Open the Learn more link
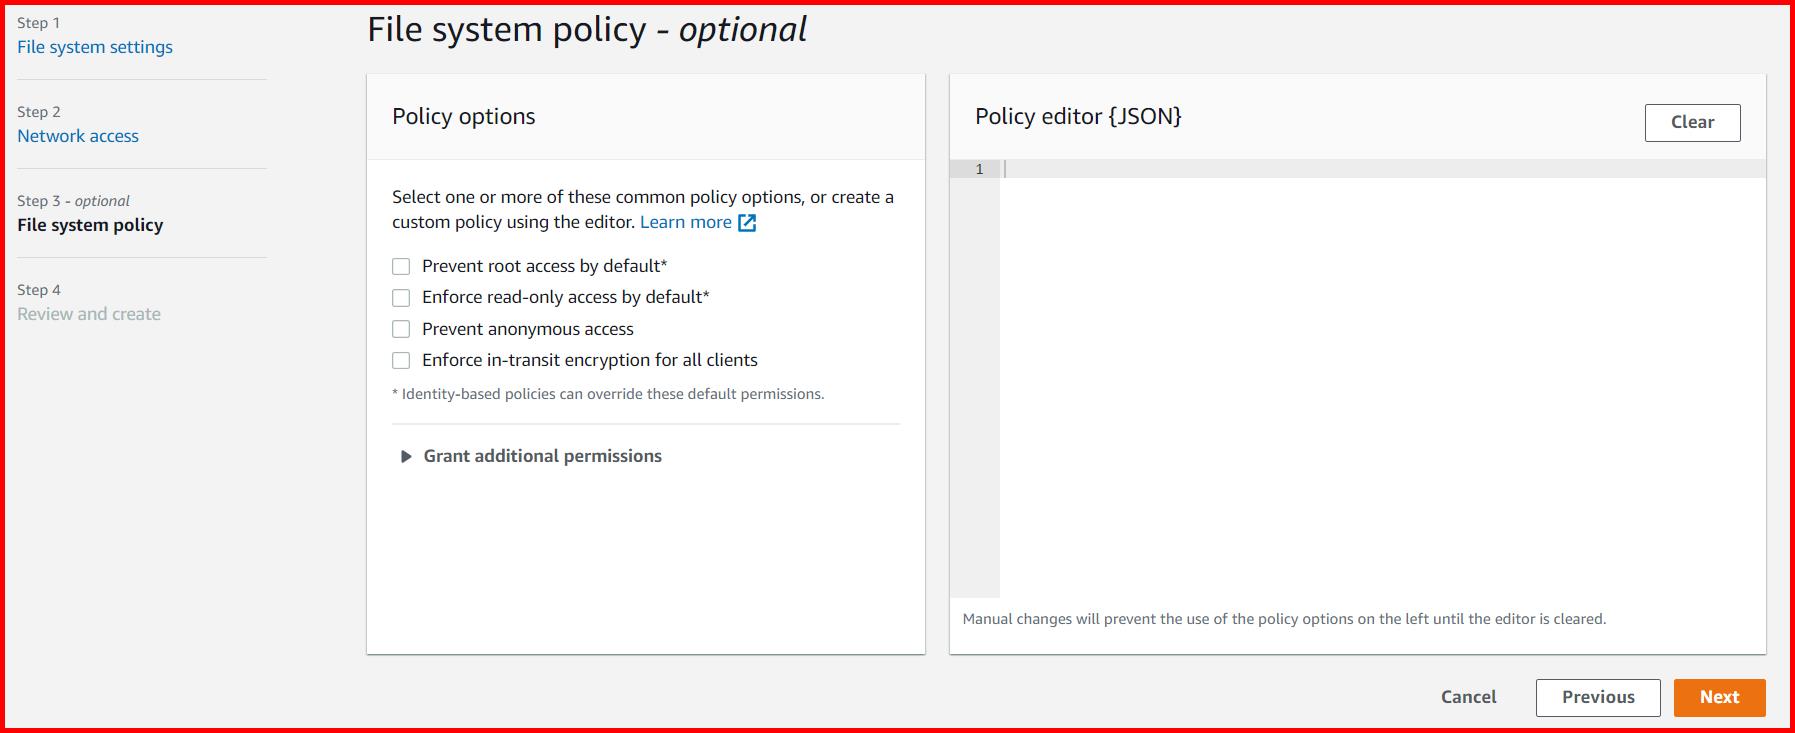The image size is (1795, 733). [686, 222]
